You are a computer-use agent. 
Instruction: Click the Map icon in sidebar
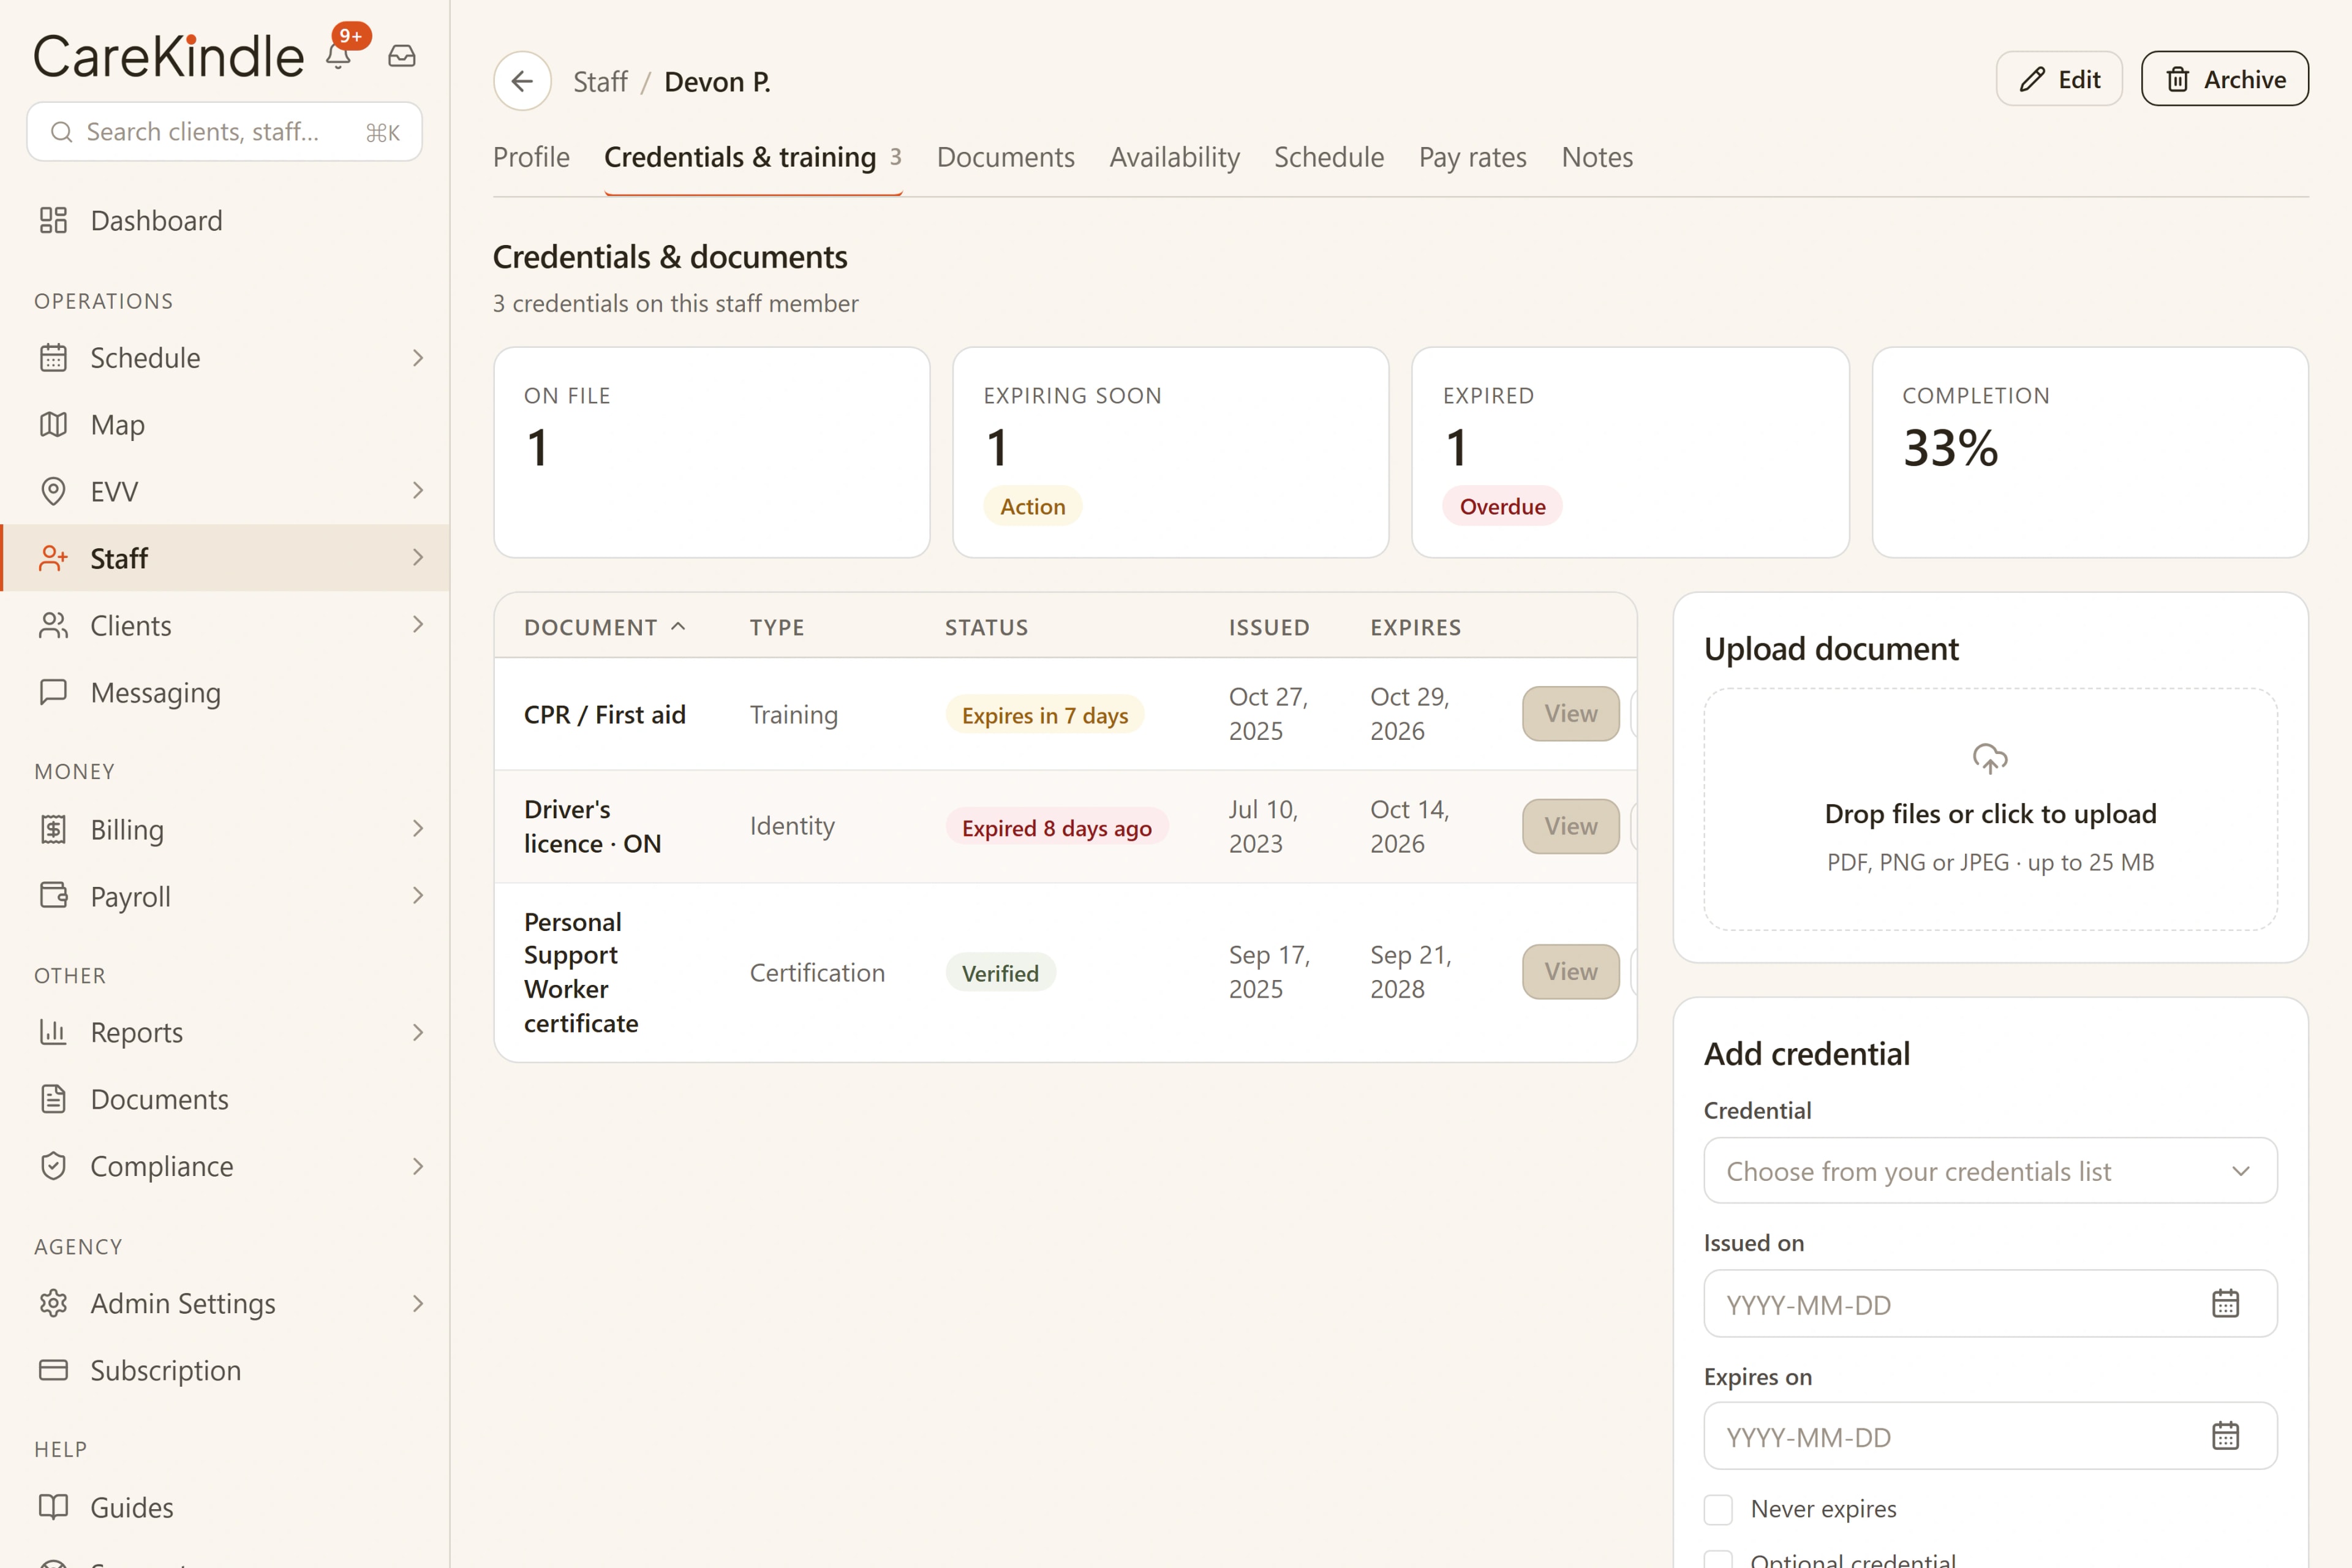tap(53, 425)
